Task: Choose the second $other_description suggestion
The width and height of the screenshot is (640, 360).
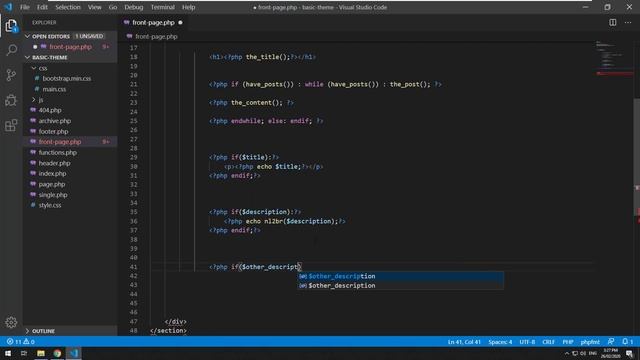Action: 400,286
